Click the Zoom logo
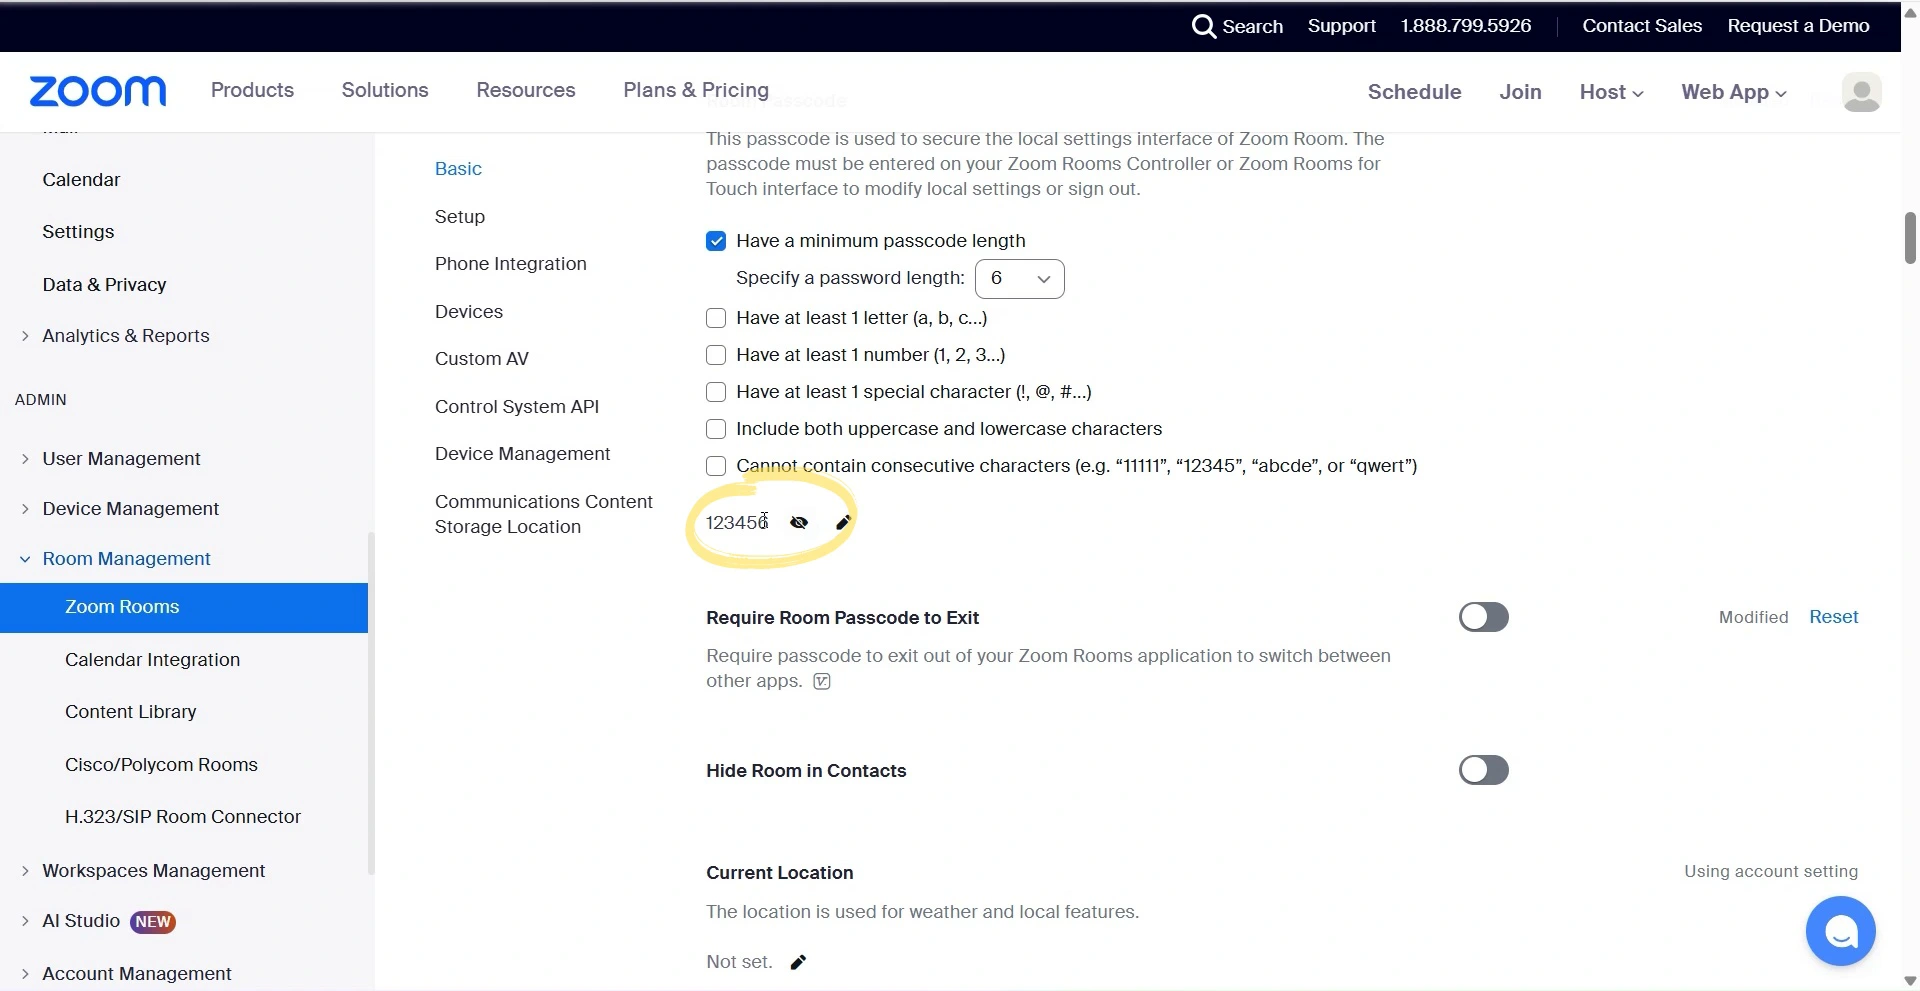 click(98, 91)
